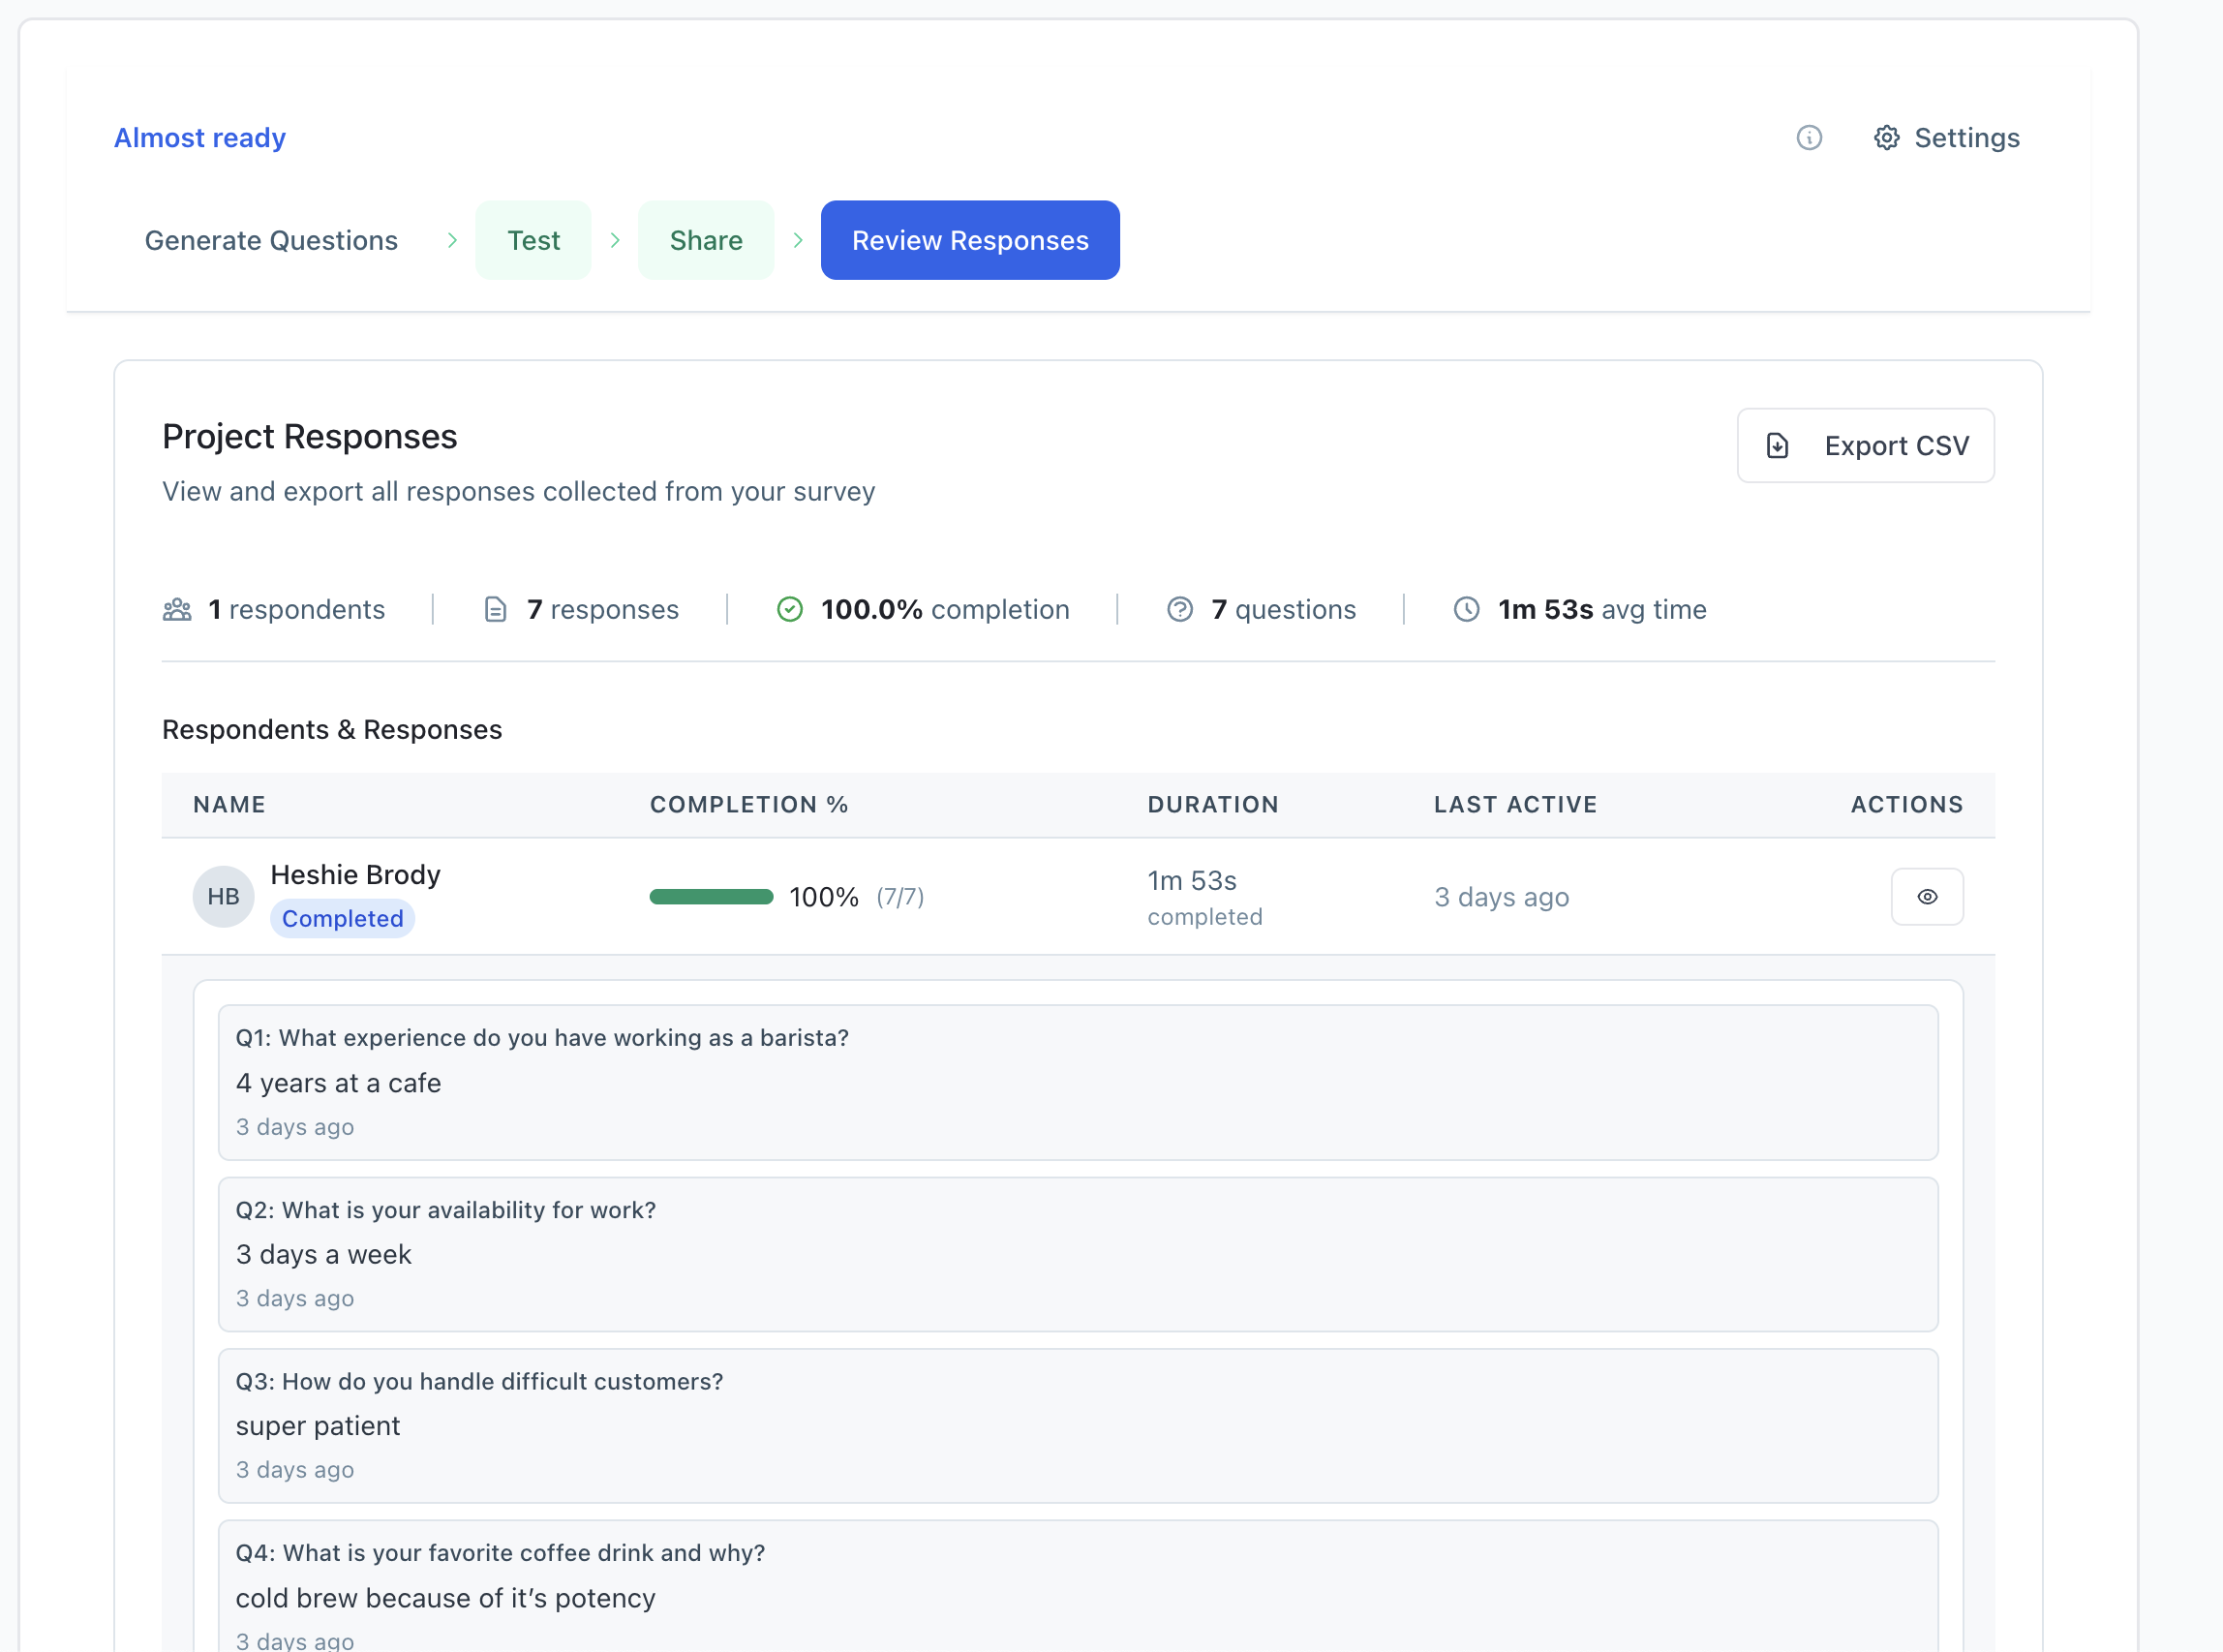Viewport: 2223px width, 1652px height.
Task: Click the questions help icon
Action: [x=1181, y=609]
